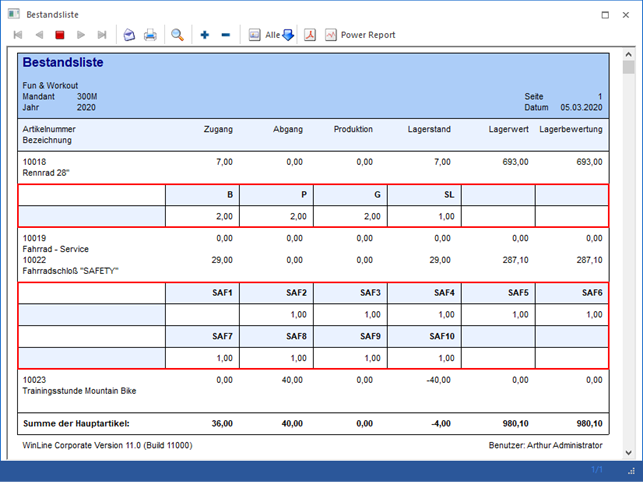Open the Alle download dropdown arrow
This screenshot has height=482, width=643.
pos(288,35)
